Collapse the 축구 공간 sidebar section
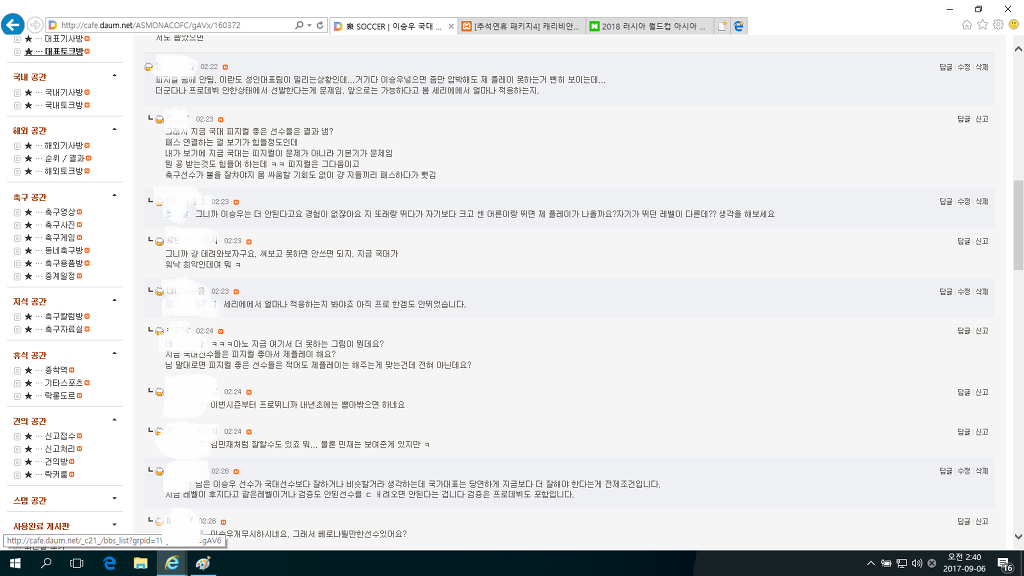Image resolution: width=1024 pixels, height=576 pixels. [114, 196]
